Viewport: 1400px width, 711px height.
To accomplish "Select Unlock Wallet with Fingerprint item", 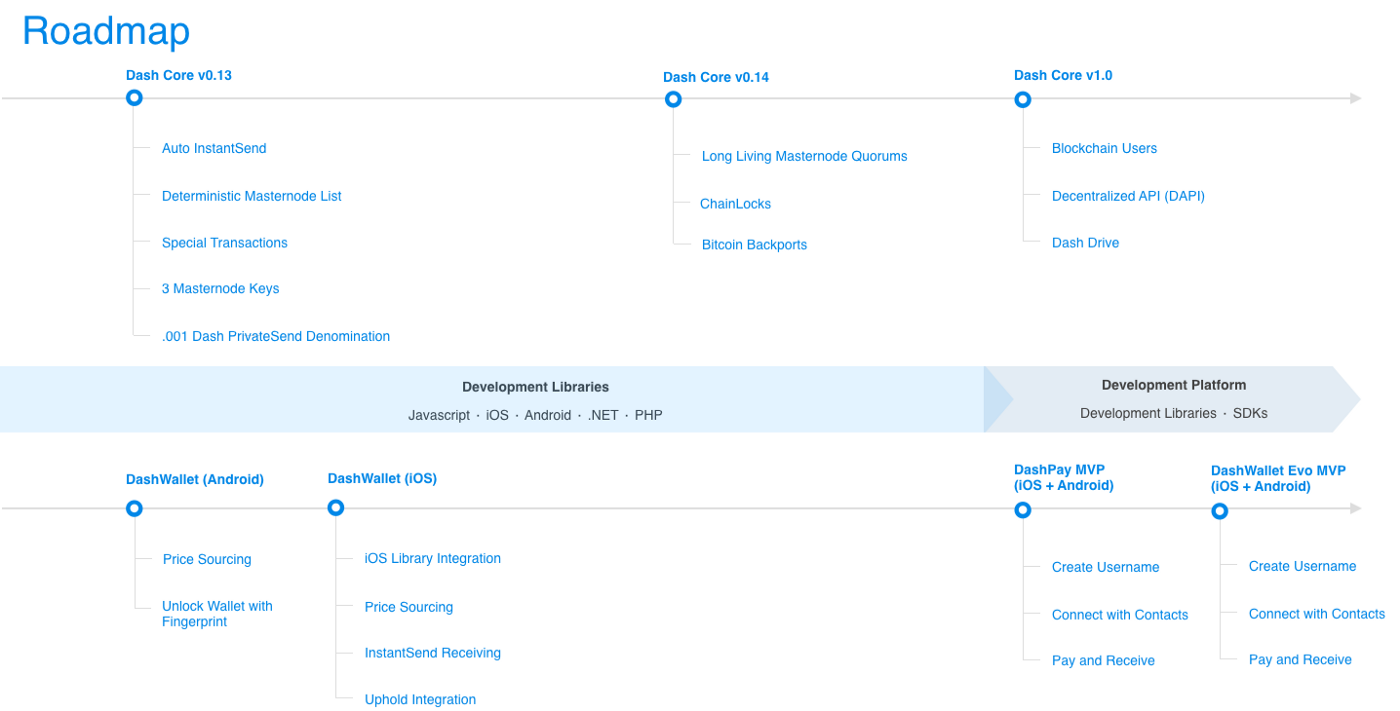I will click(x=217, y=614).
